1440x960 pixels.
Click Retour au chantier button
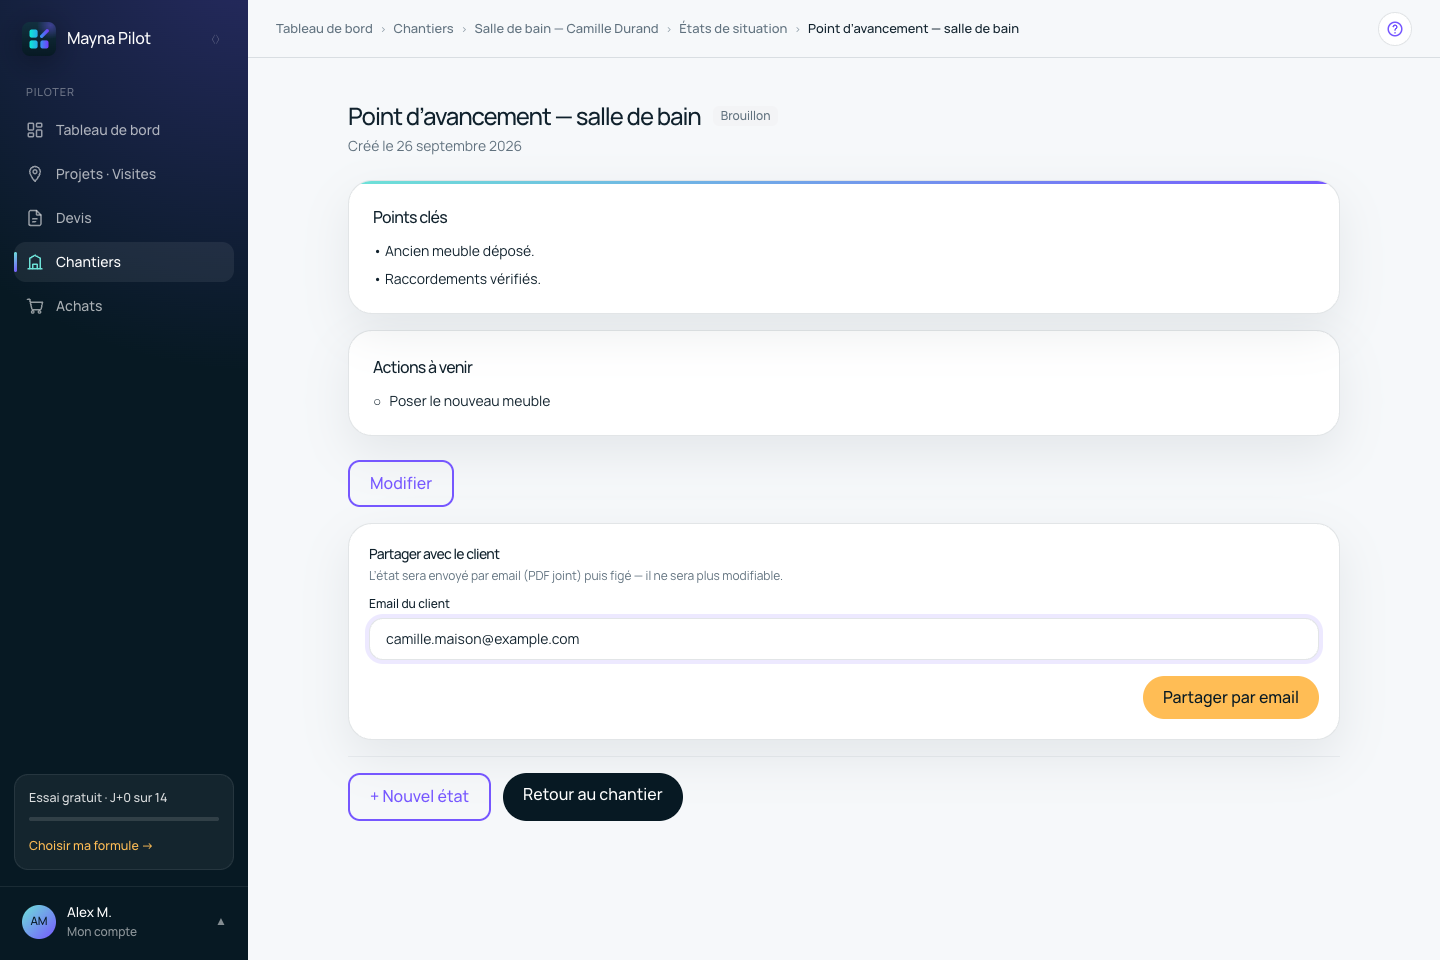click(x=593, y=797)
